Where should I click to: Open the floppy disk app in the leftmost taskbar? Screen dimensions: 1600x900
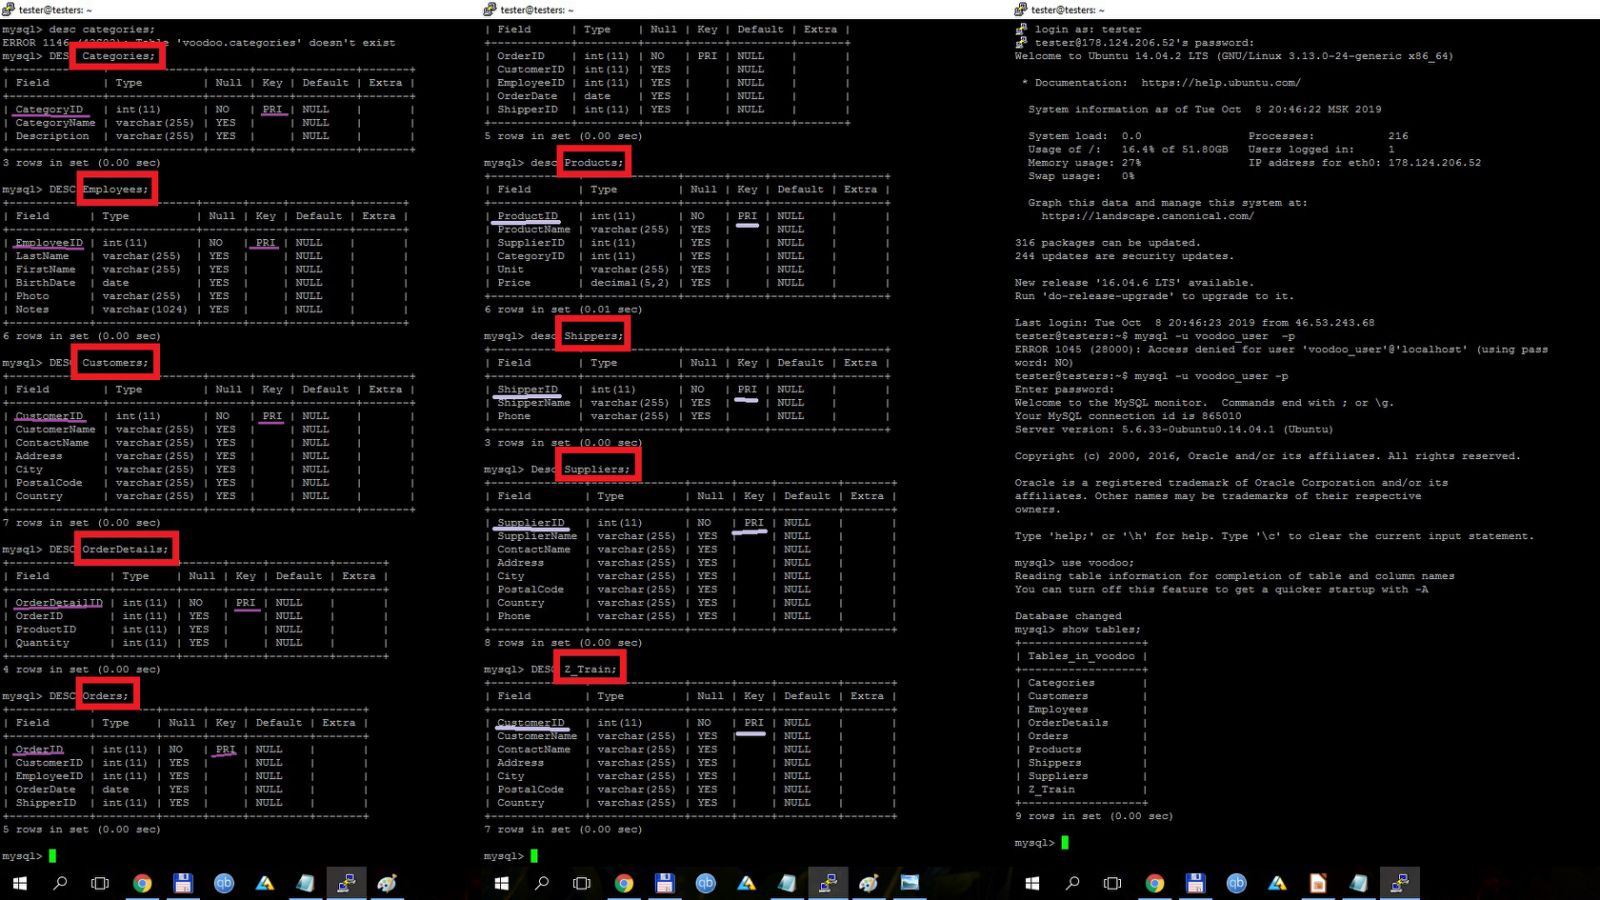click(x=182, y=883)
